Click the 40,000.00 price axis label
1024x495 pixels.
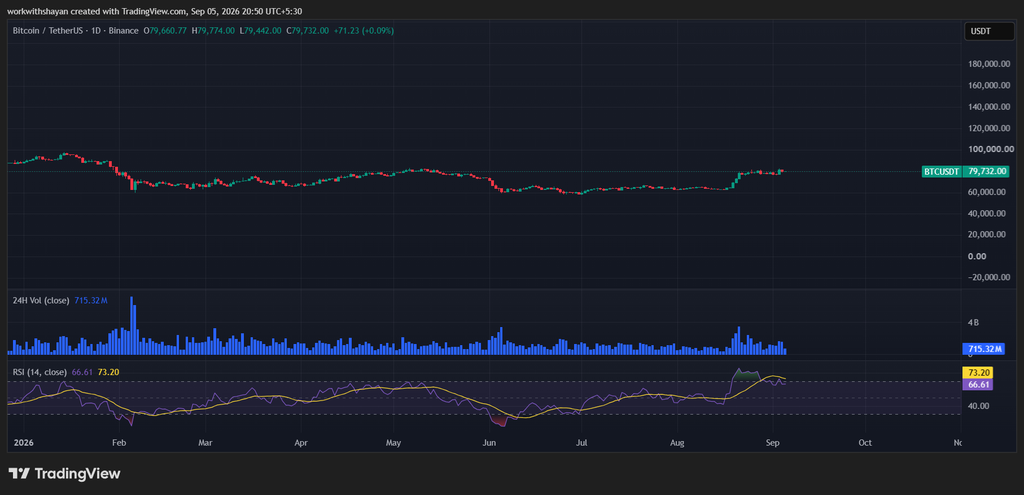click(986, 214)
